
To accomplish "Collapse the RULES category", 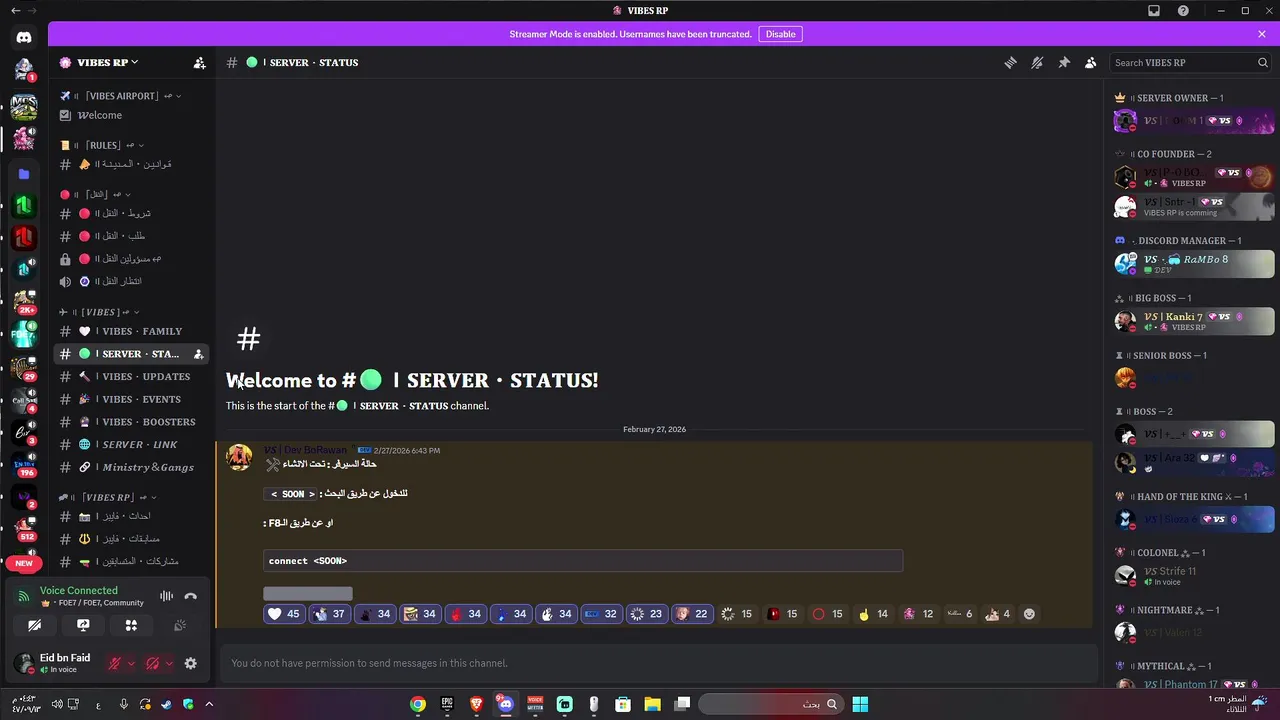I will point(102,145).
